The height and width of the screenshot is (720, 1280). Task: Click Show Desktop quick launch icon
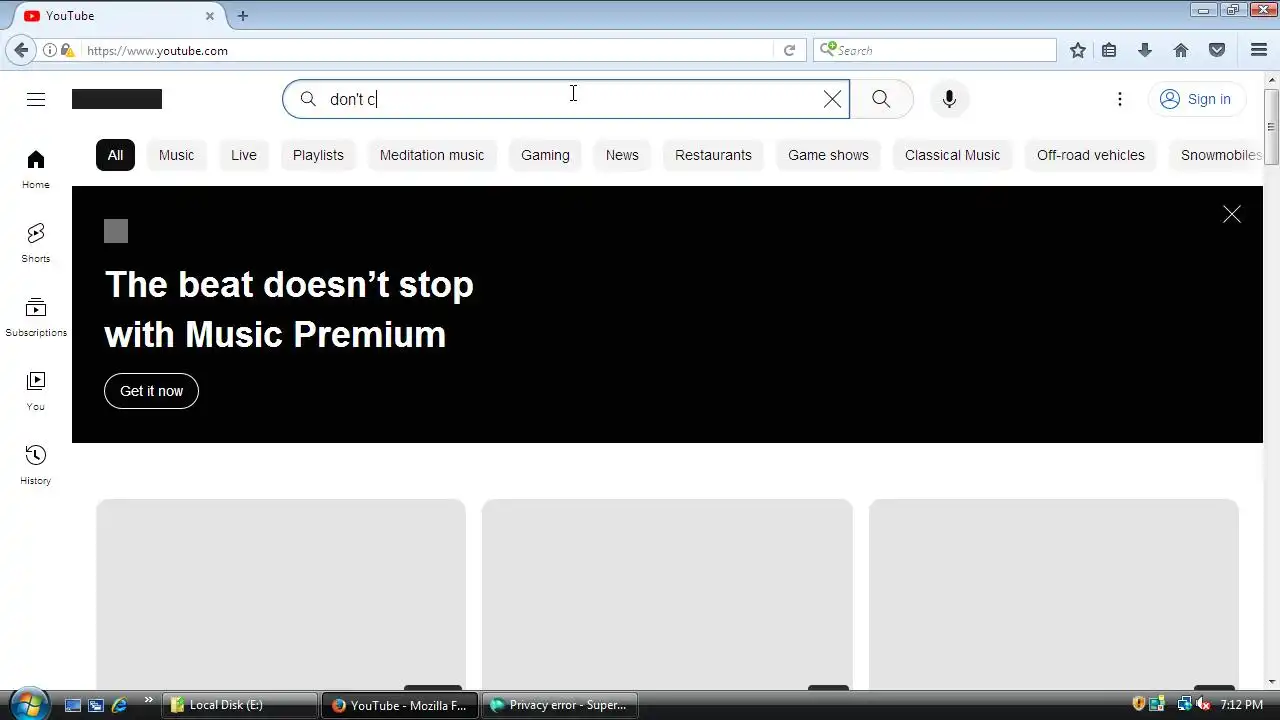pos(72,705)
